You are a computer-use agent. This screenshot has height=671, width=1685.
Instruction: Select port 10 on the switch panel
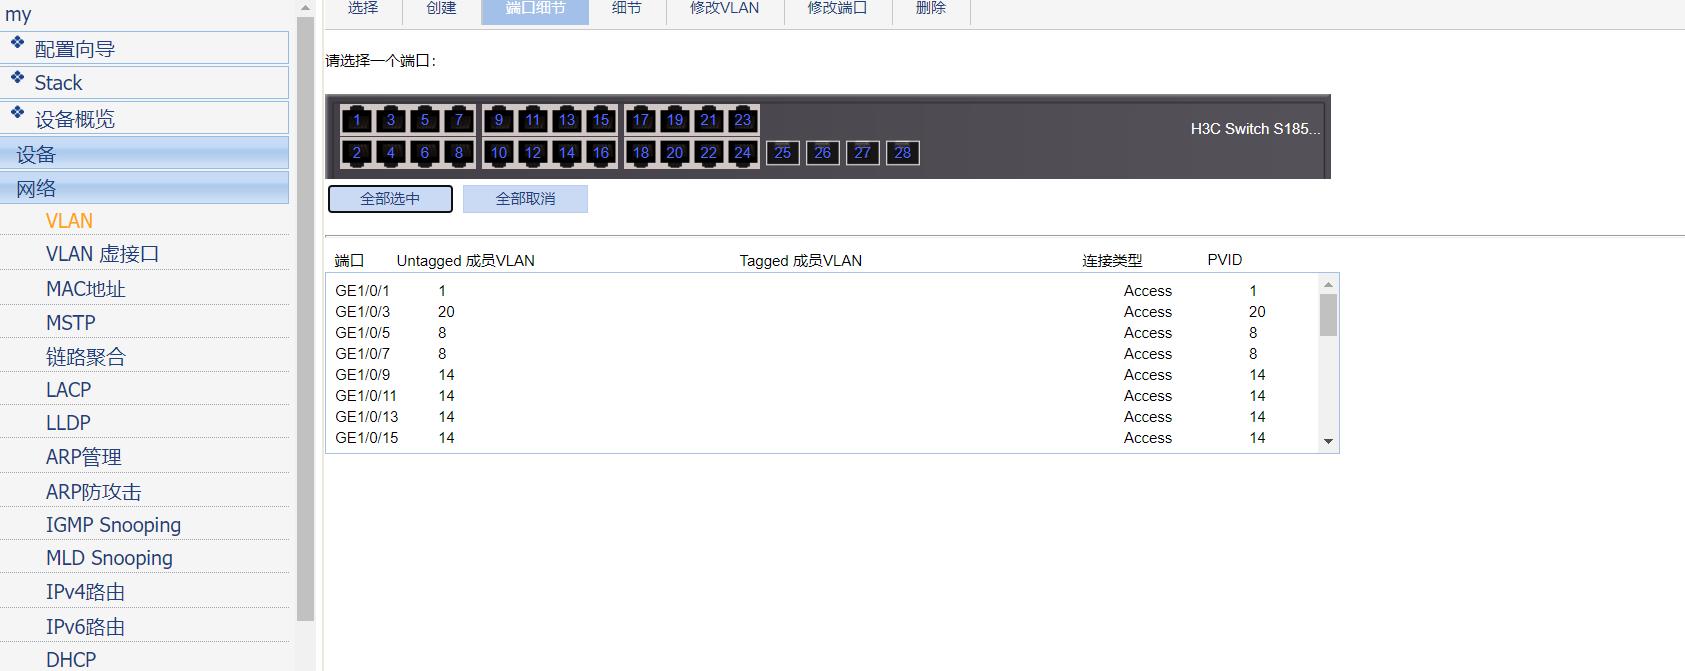click(x=499, y=153)
